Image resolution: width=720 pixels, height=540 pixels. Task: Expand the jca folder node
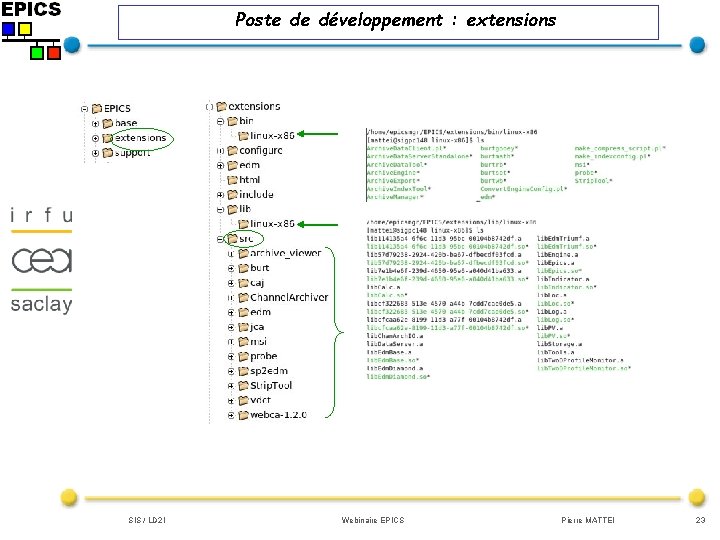(x=231, y=327)
